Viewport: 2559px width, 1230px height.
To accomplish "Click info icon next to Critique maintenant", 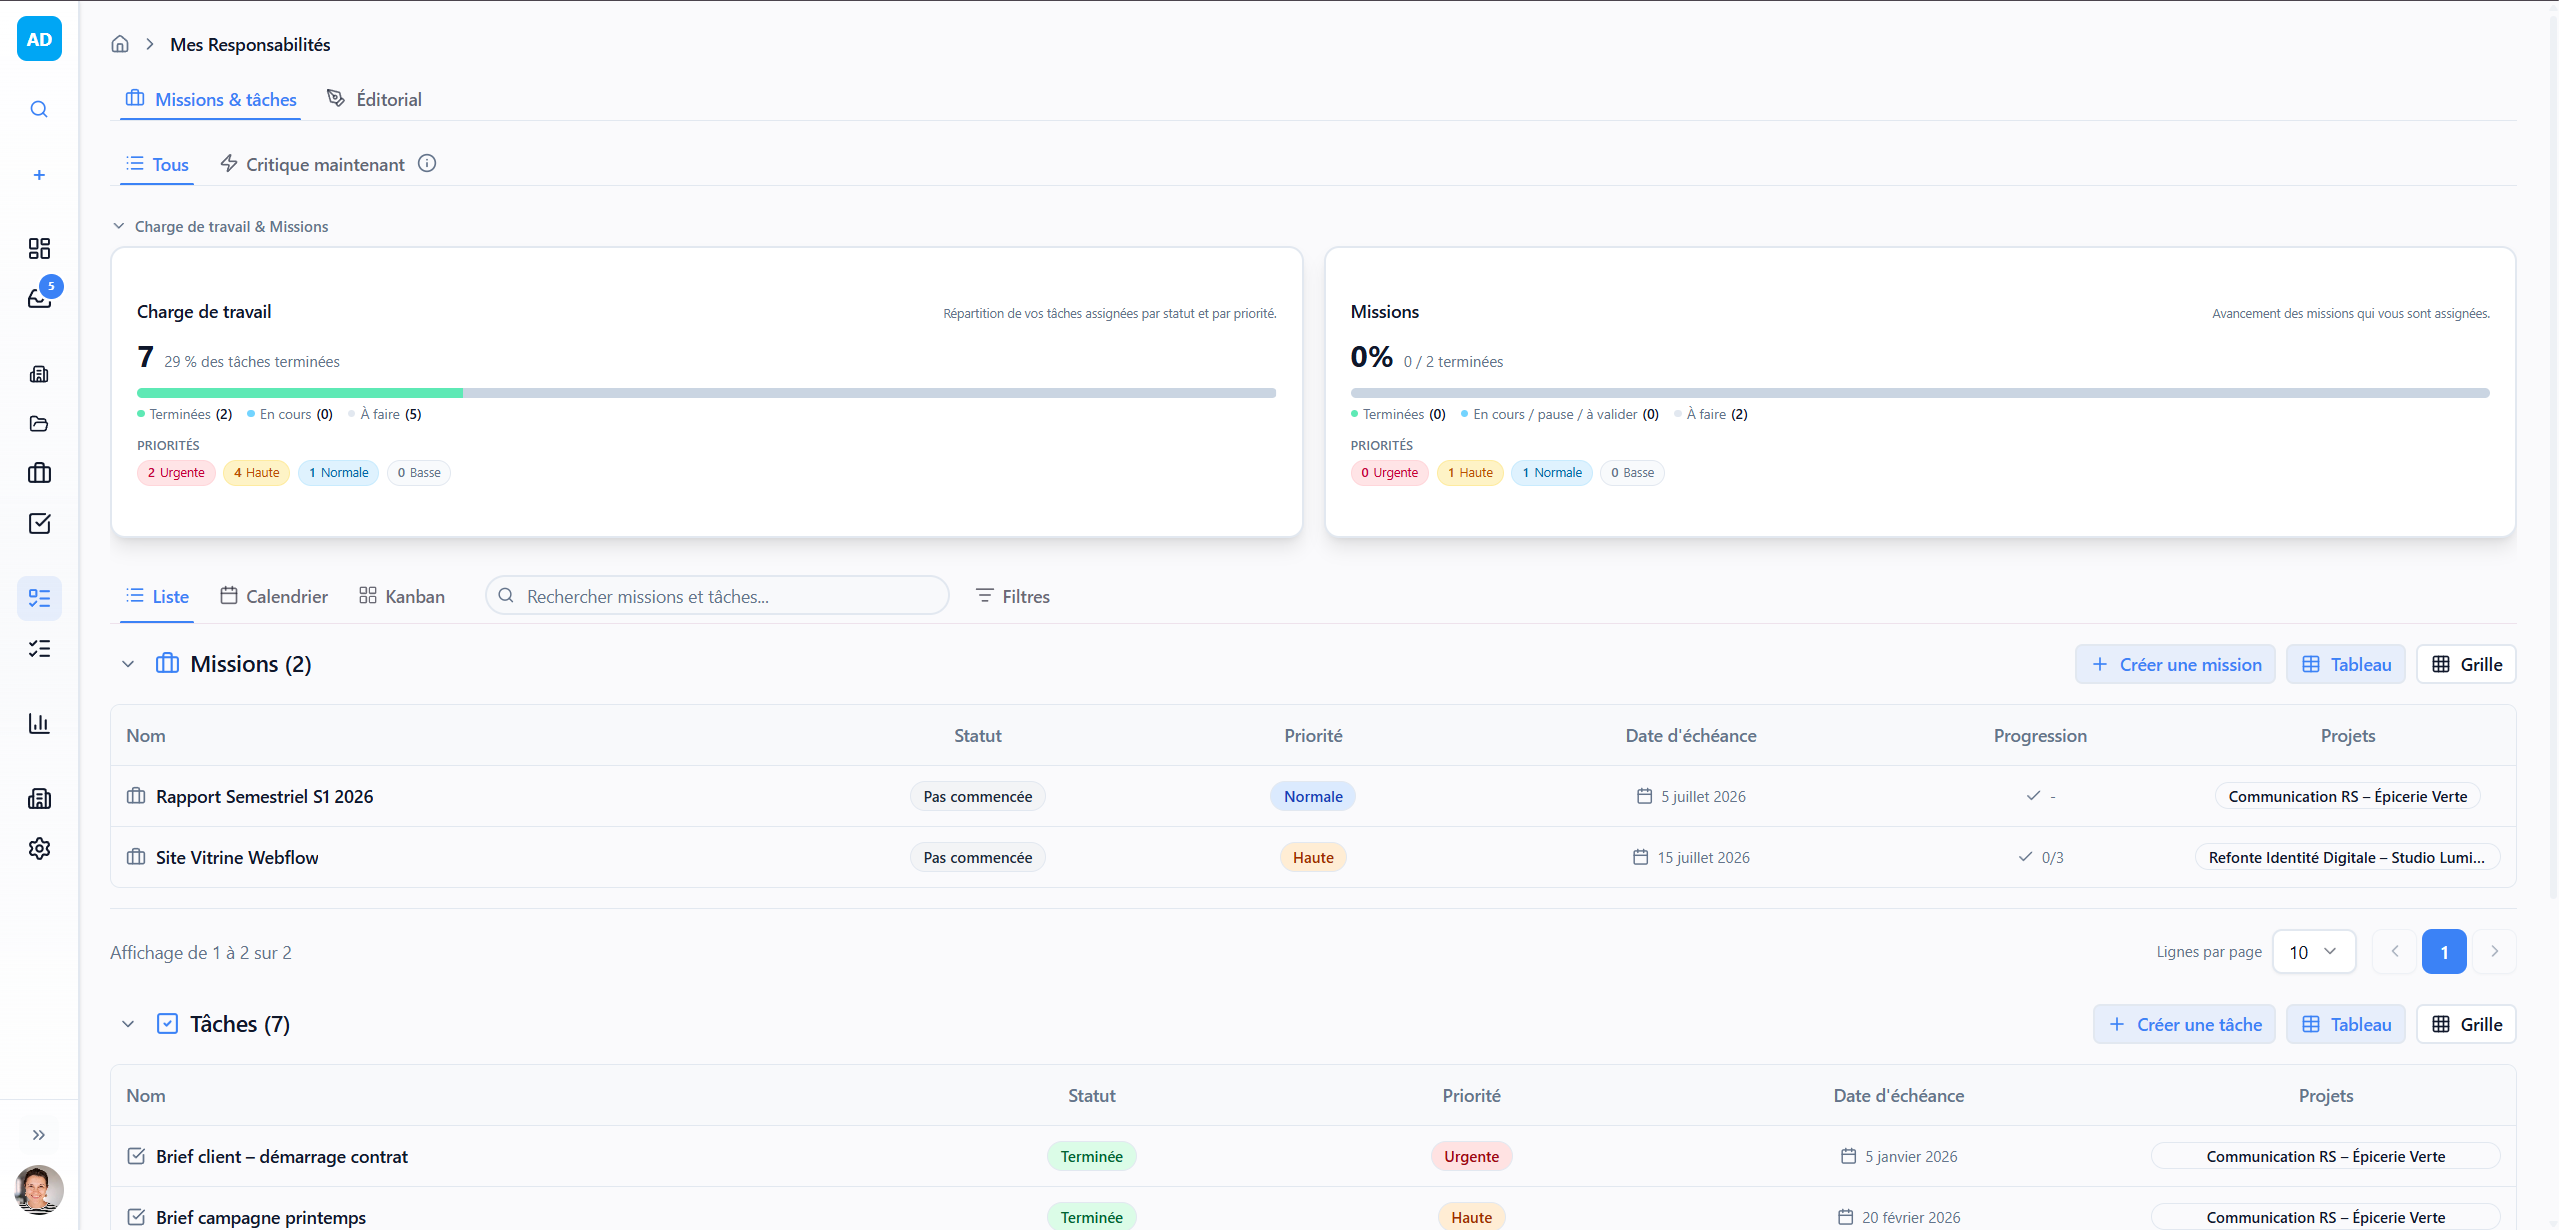I will click(427, 163).
